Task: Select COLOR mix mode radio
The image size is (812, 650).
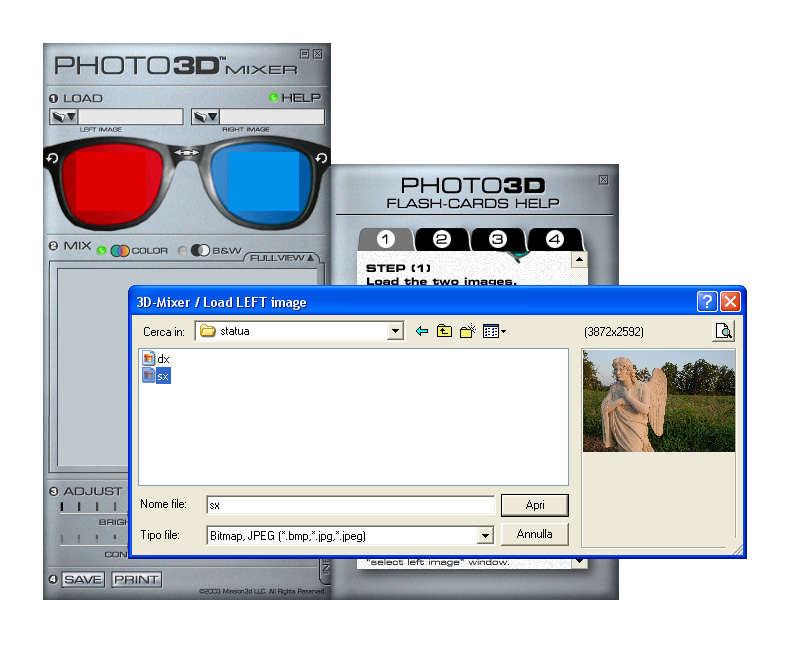Action: 102,251
